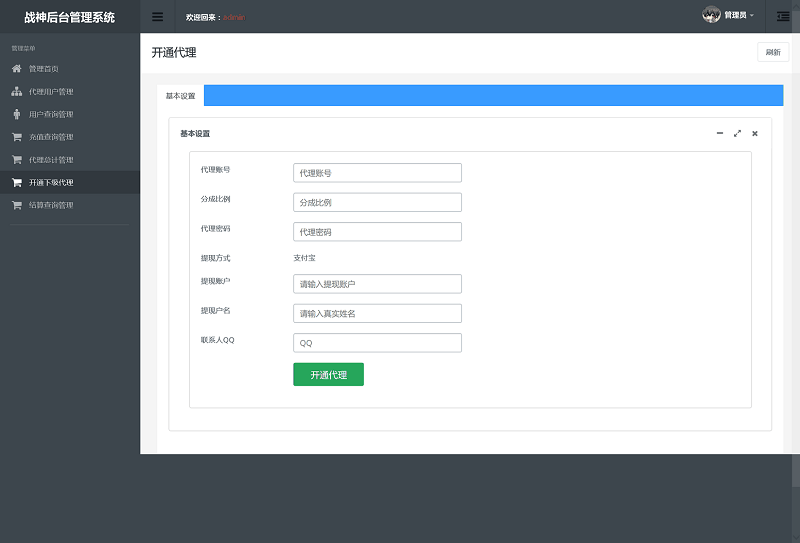This screenshot has width=800, height=543.
Task: Focus the 代理账号 input field
Action: tap(378, 173)
